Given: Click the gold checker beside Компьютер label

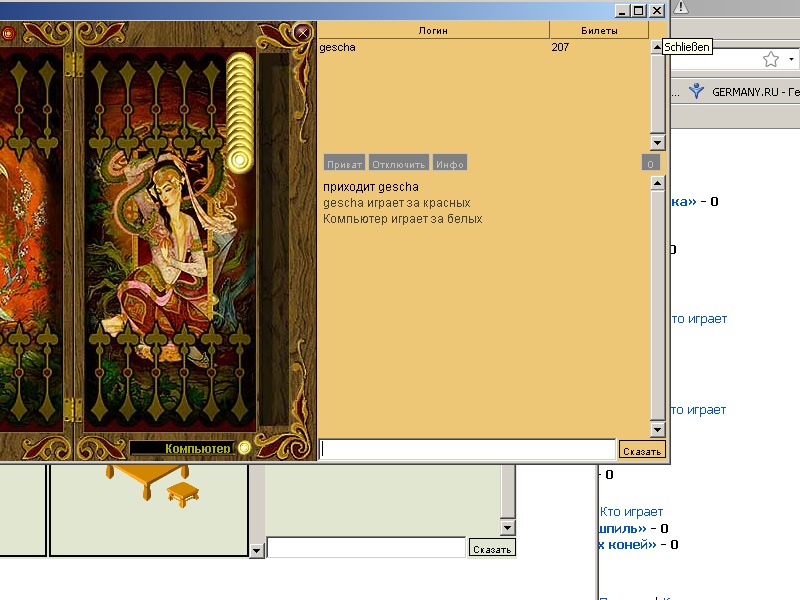Looking at the screenshot, I should pos(244,448).
